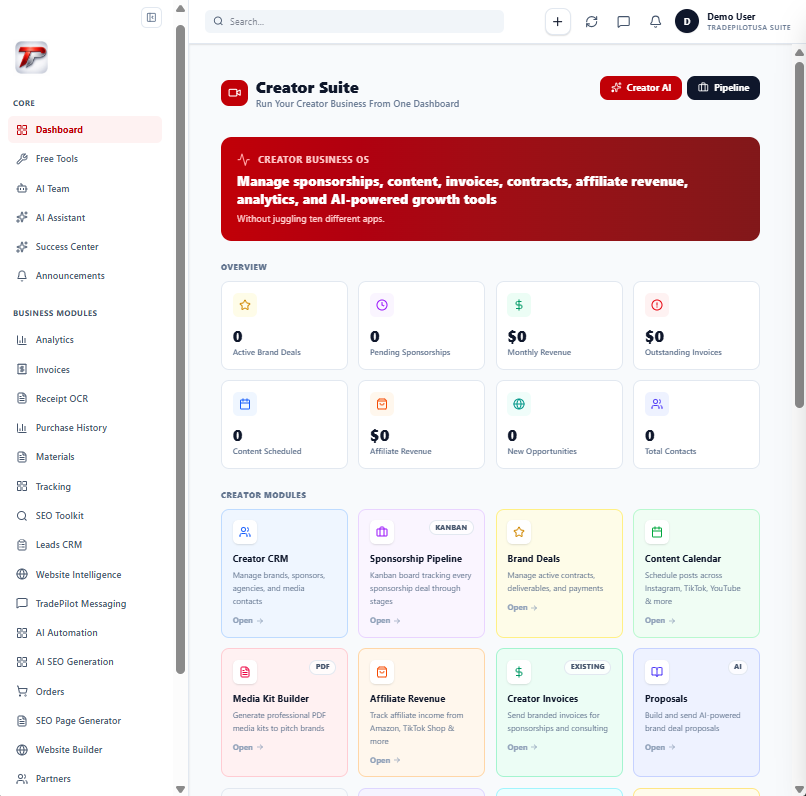Open Invoices in the sidebar
806x796 pixels.
(85, 369)
